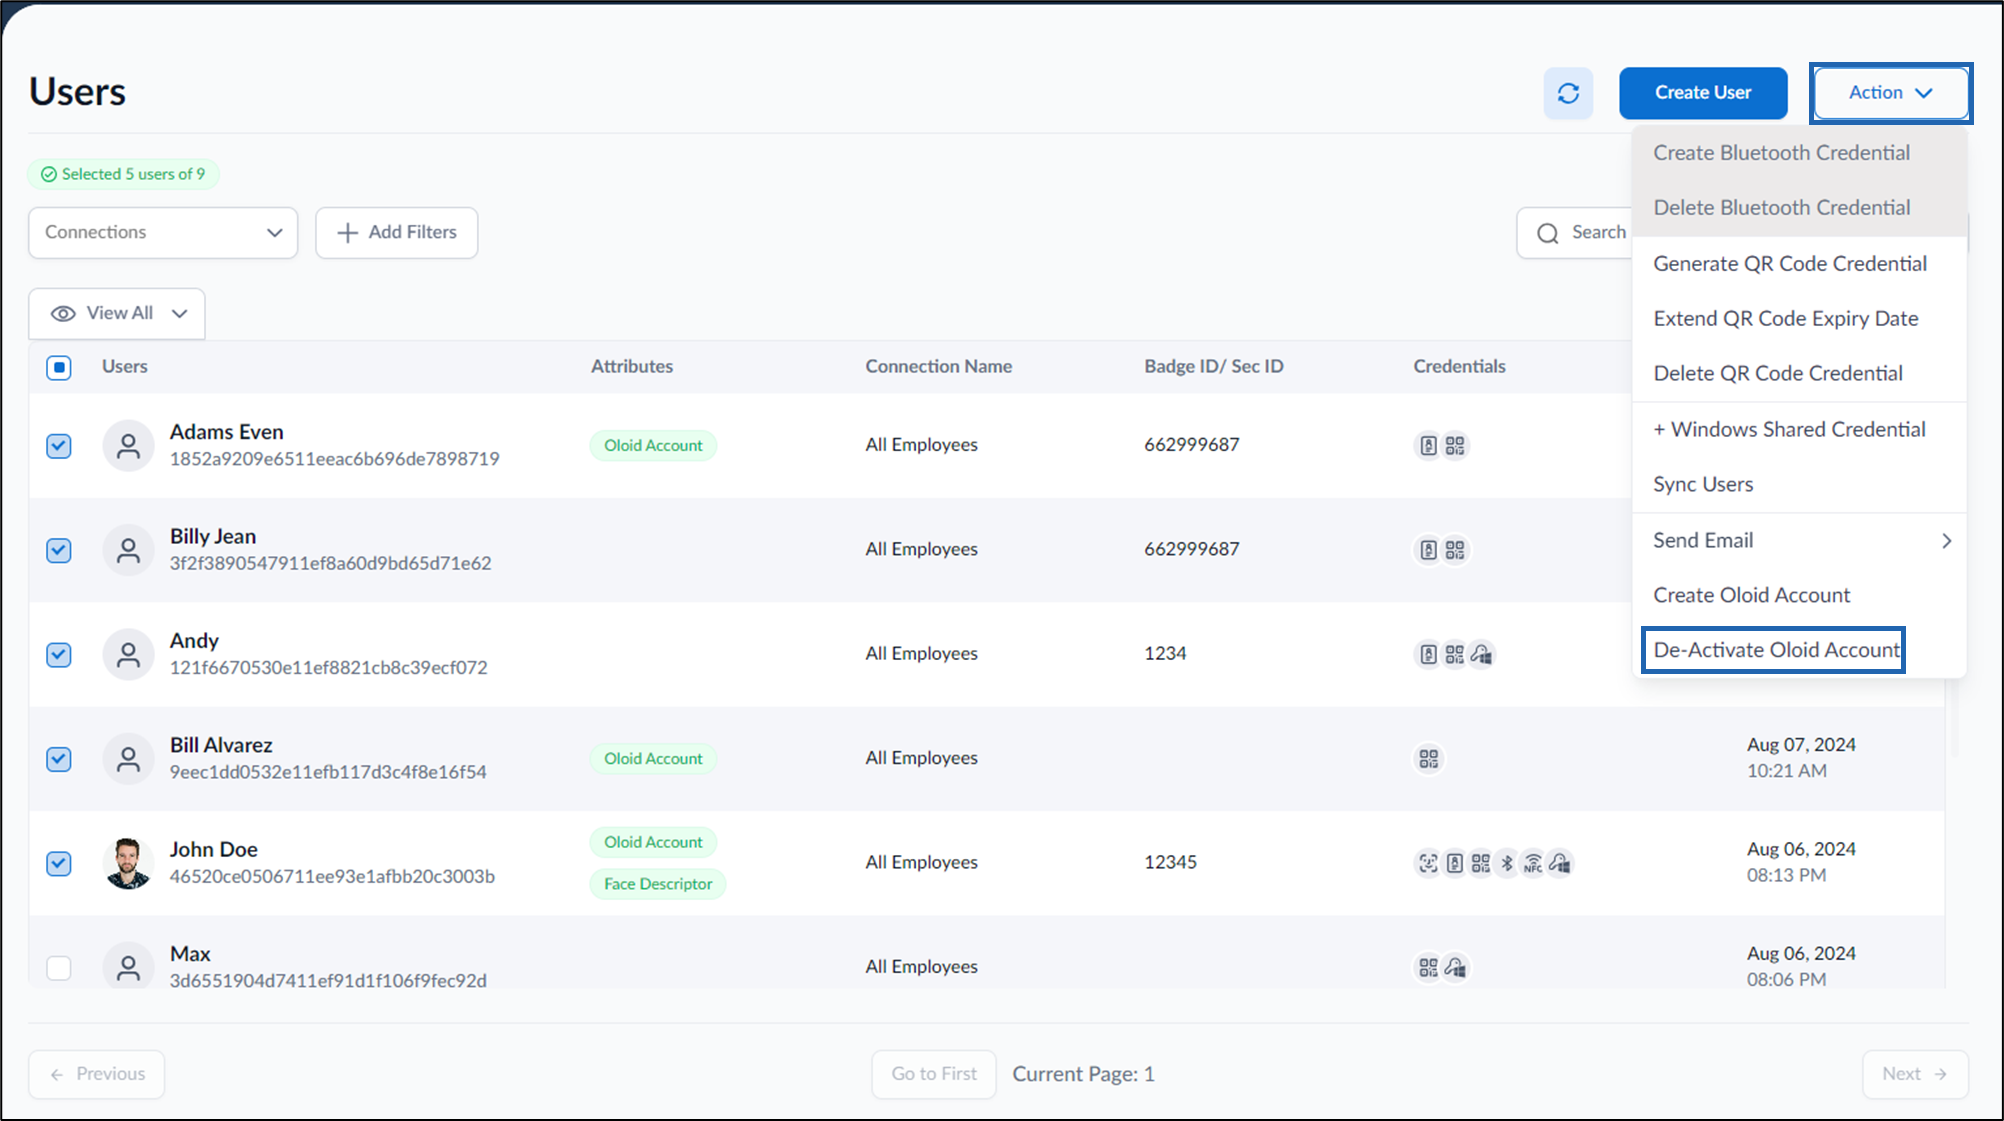The width and height of the screenshot is (2004, 1121).
Task: Click the Create User button
Action: 1703,93
